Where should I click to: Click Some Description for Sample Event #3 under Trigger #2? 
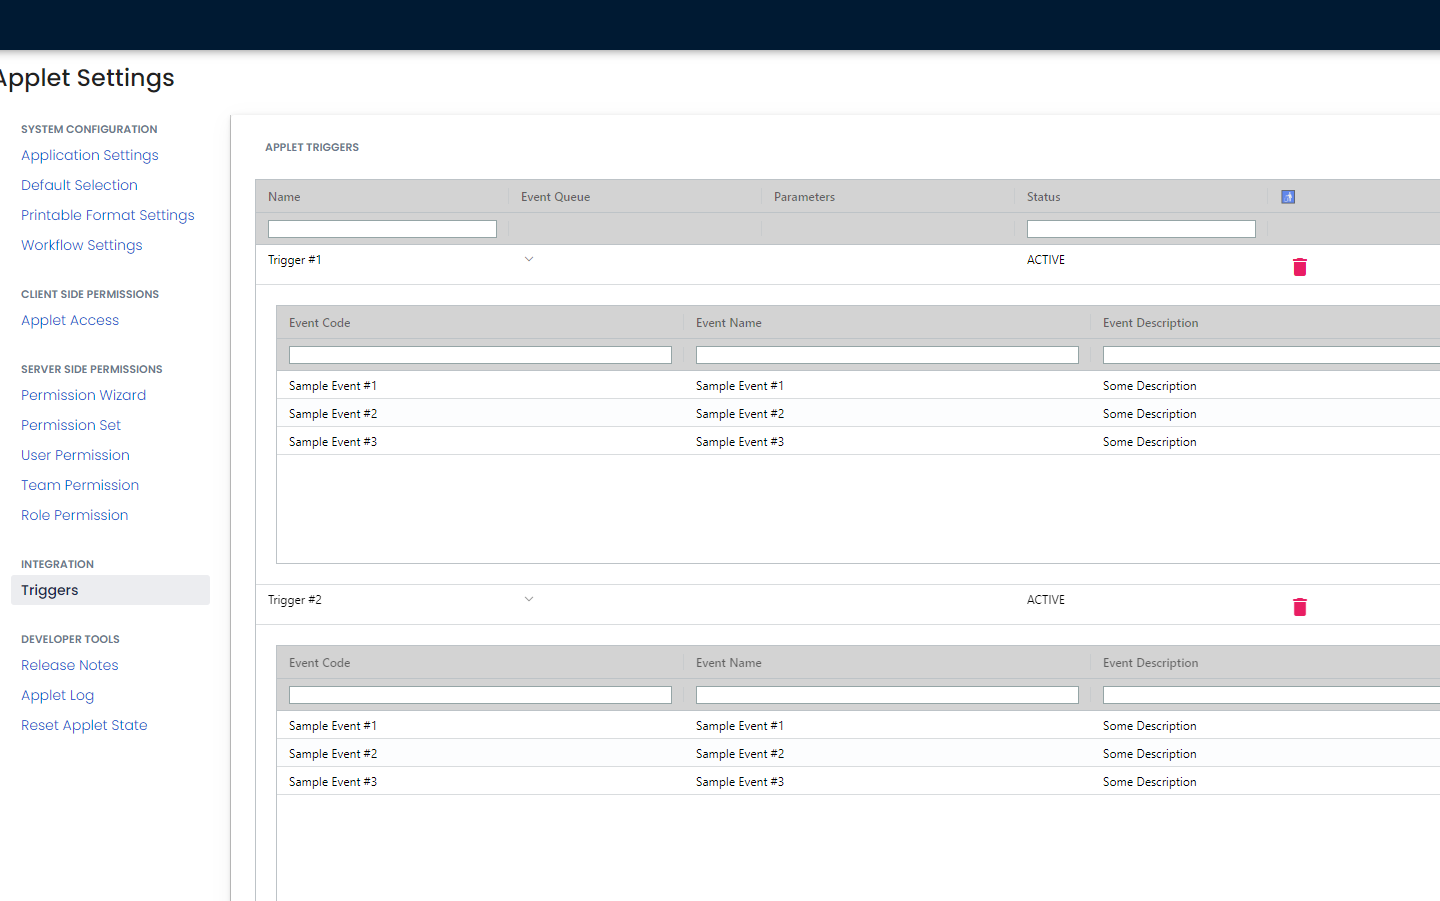click(1150, 782)
